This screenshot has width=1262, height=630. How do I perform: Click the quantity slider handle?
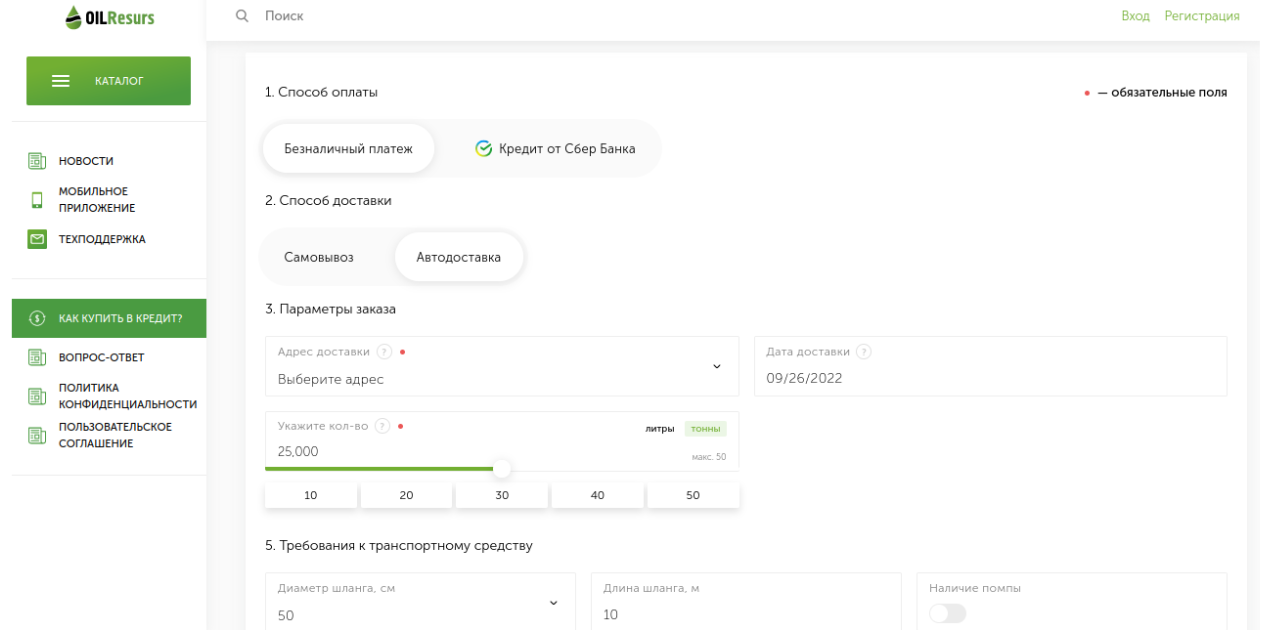pyautogui.click(x=502, y=469)
